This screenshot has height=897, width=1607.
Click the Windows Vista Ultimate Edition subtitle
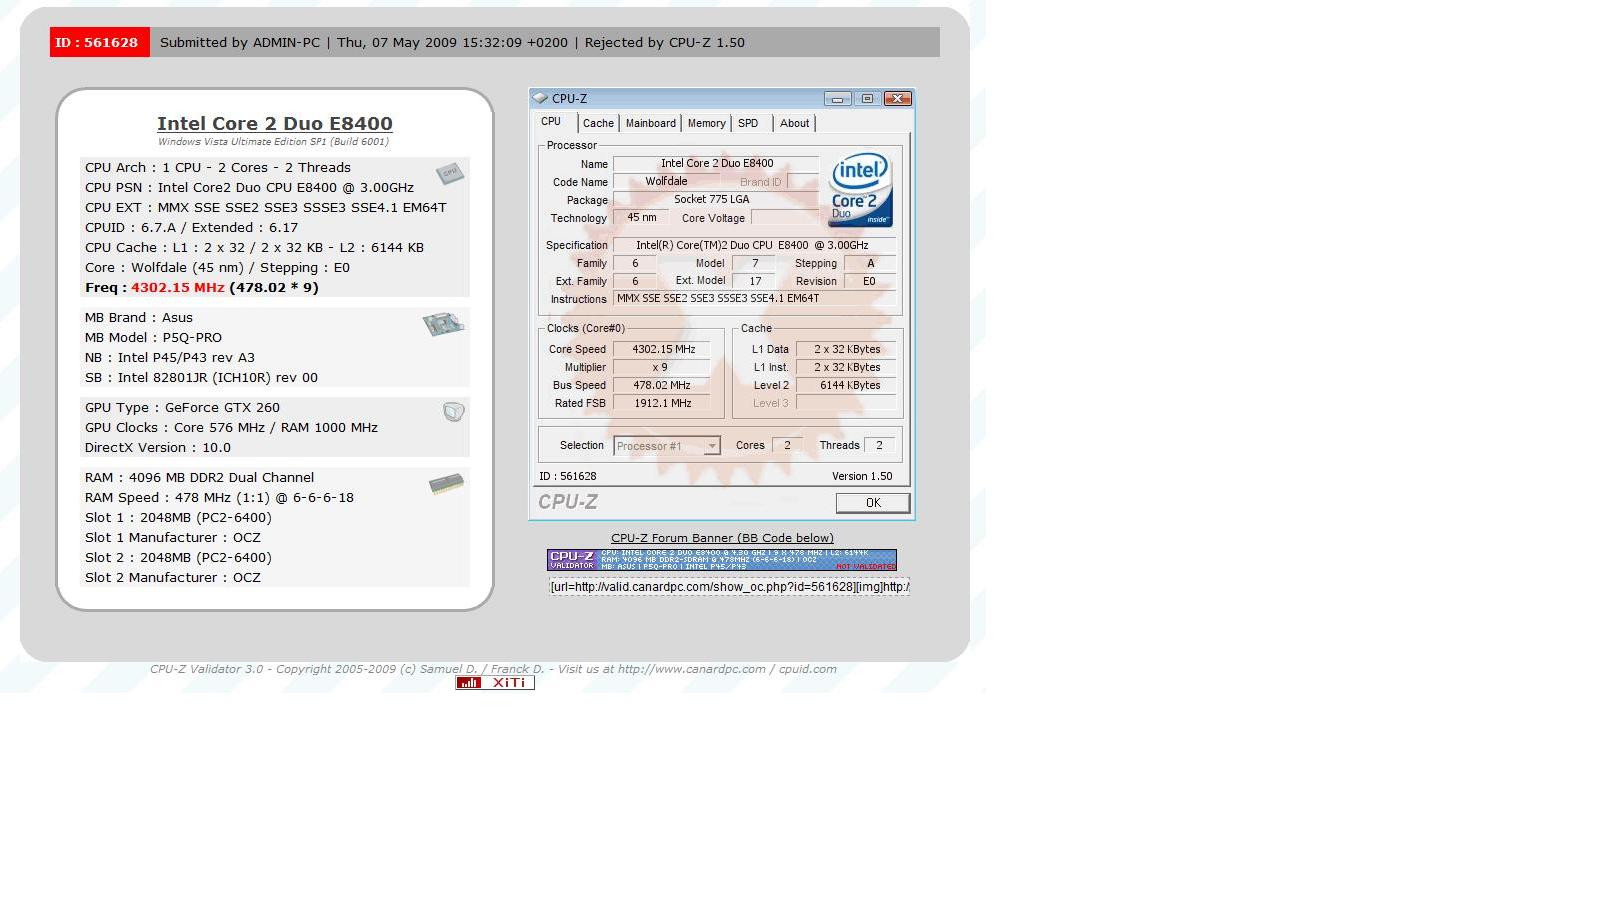click(273, 142)
